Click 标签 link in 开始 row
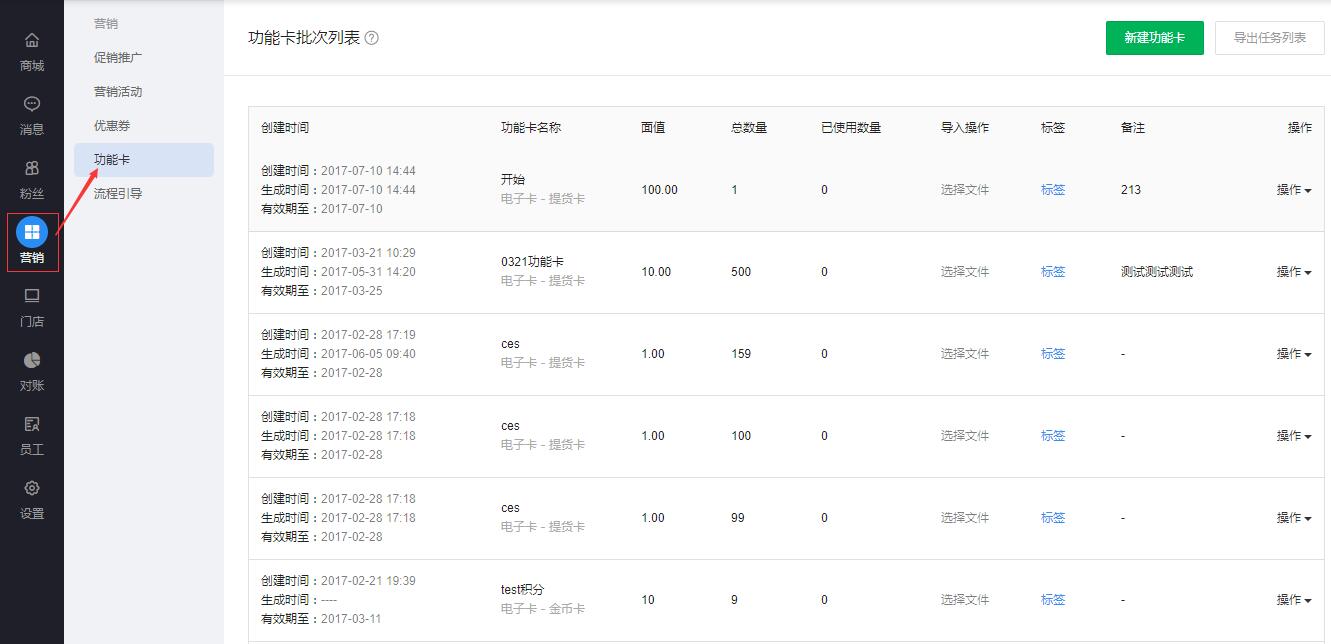This screenshot has height=644, width=1331. [1053, 190]
